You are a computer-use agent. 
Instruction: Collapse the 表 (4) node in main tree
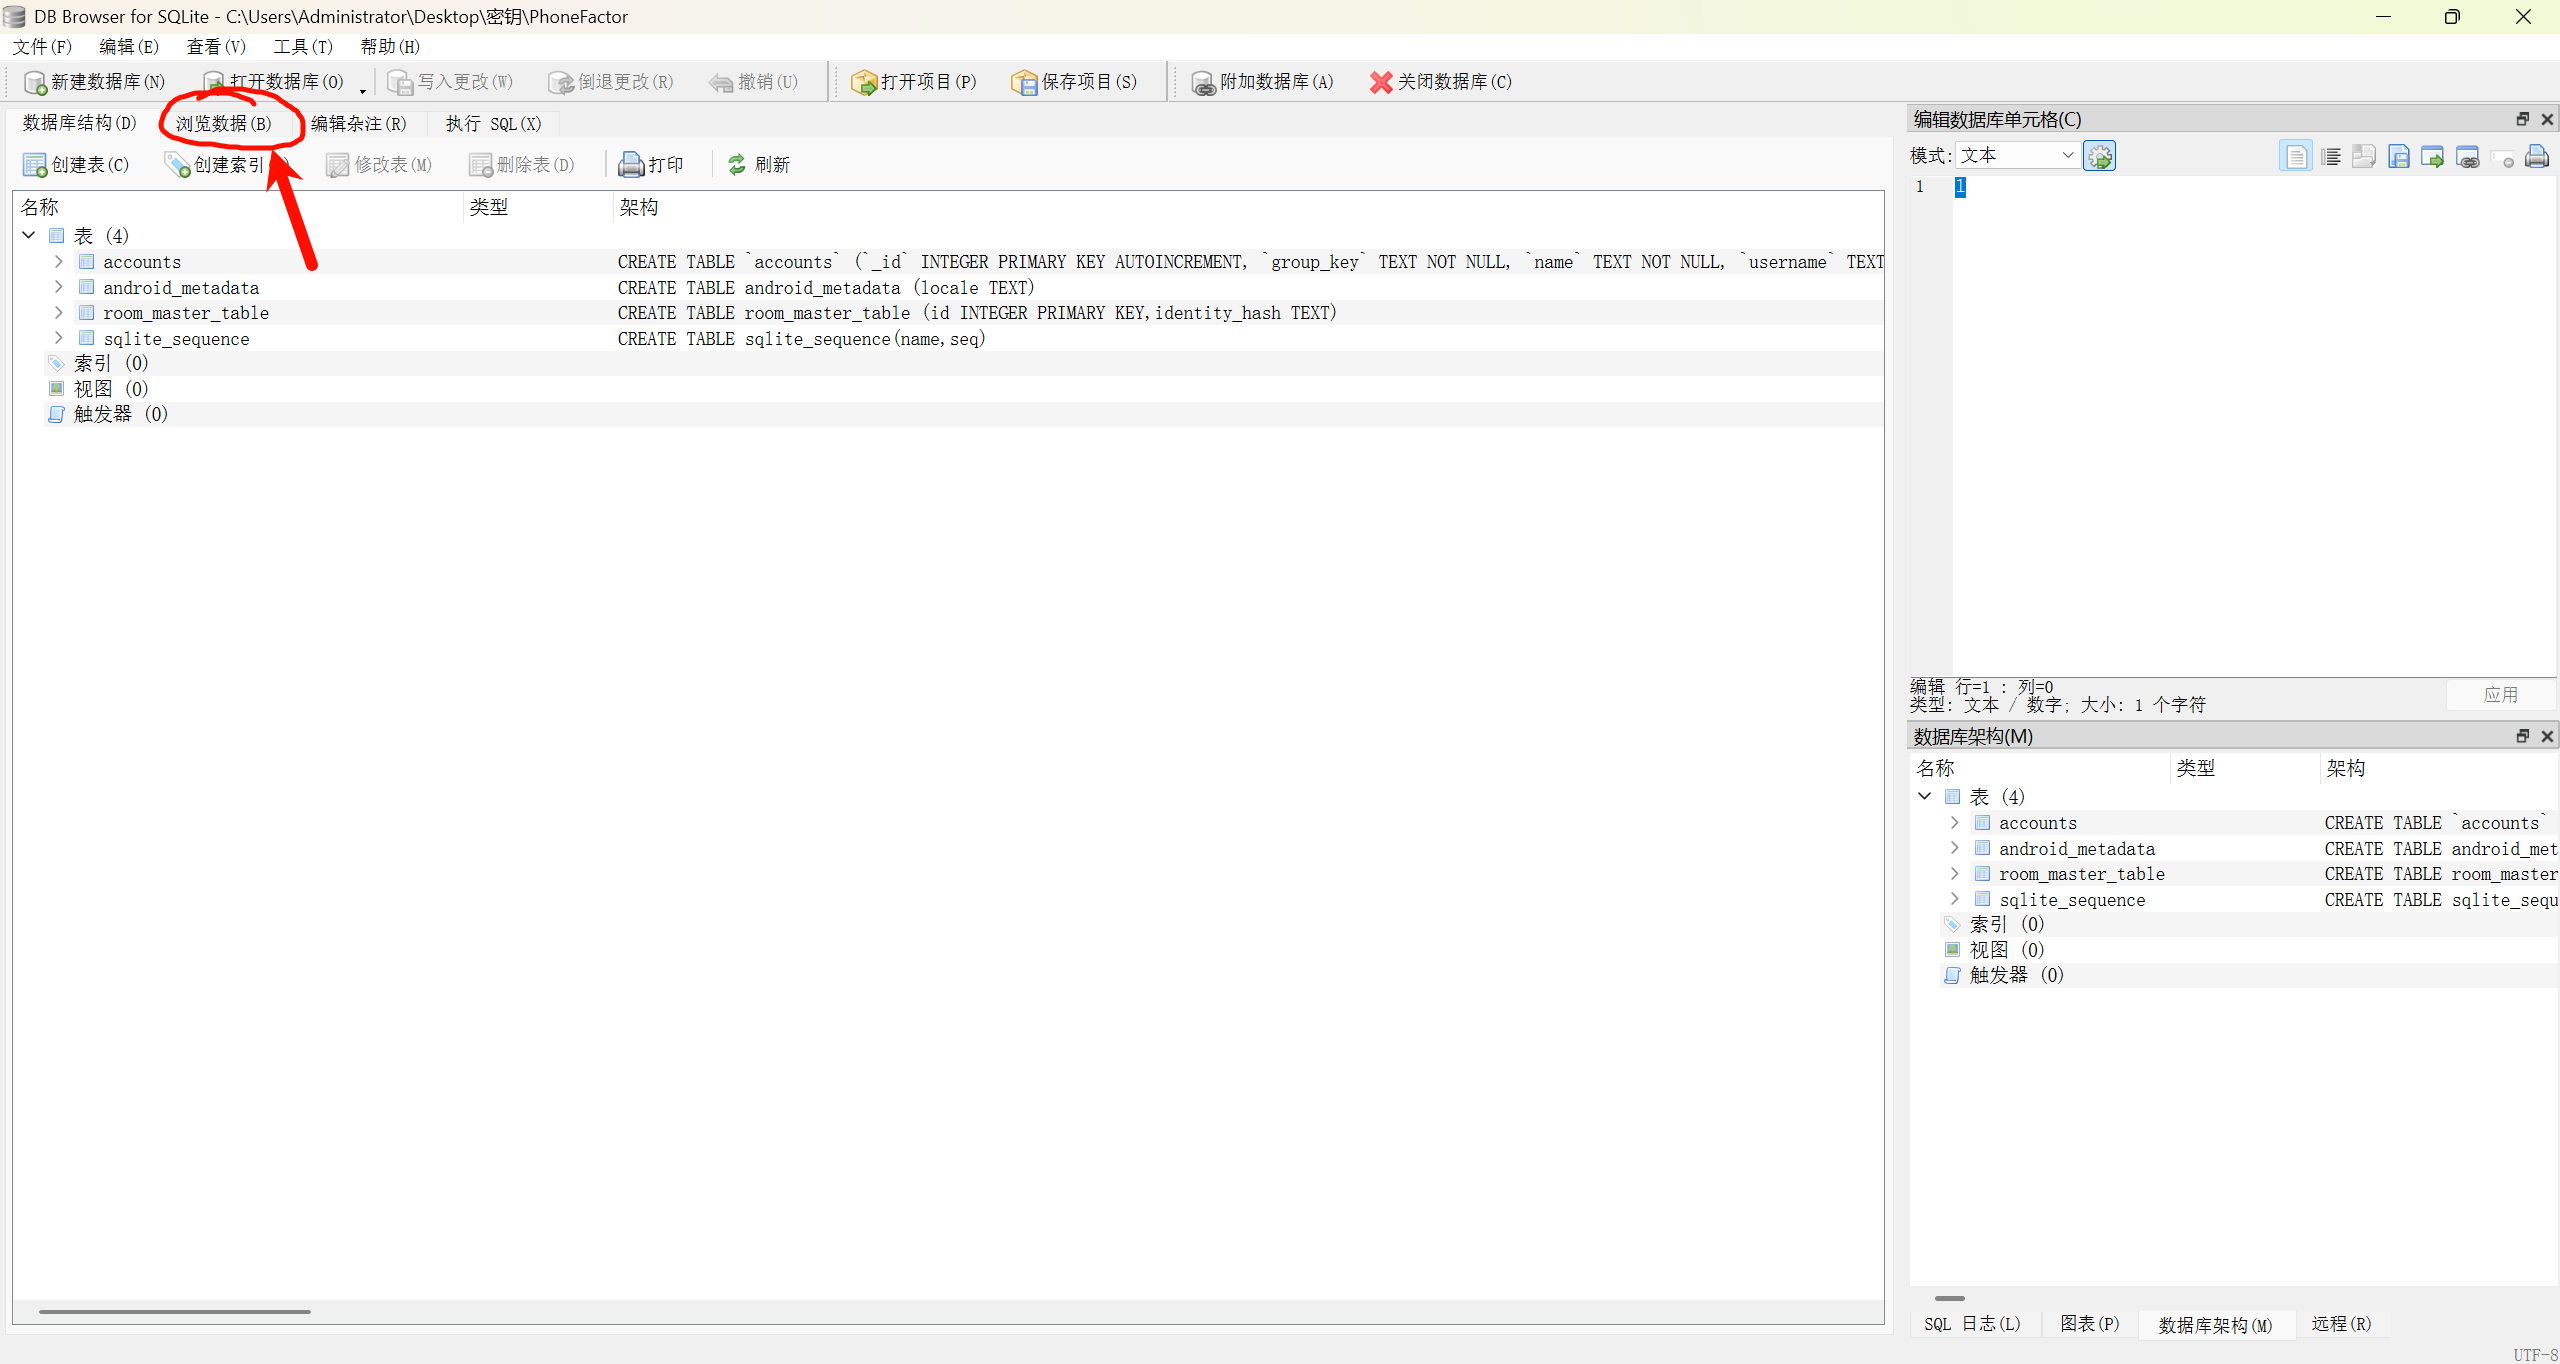tap(29, 236)
